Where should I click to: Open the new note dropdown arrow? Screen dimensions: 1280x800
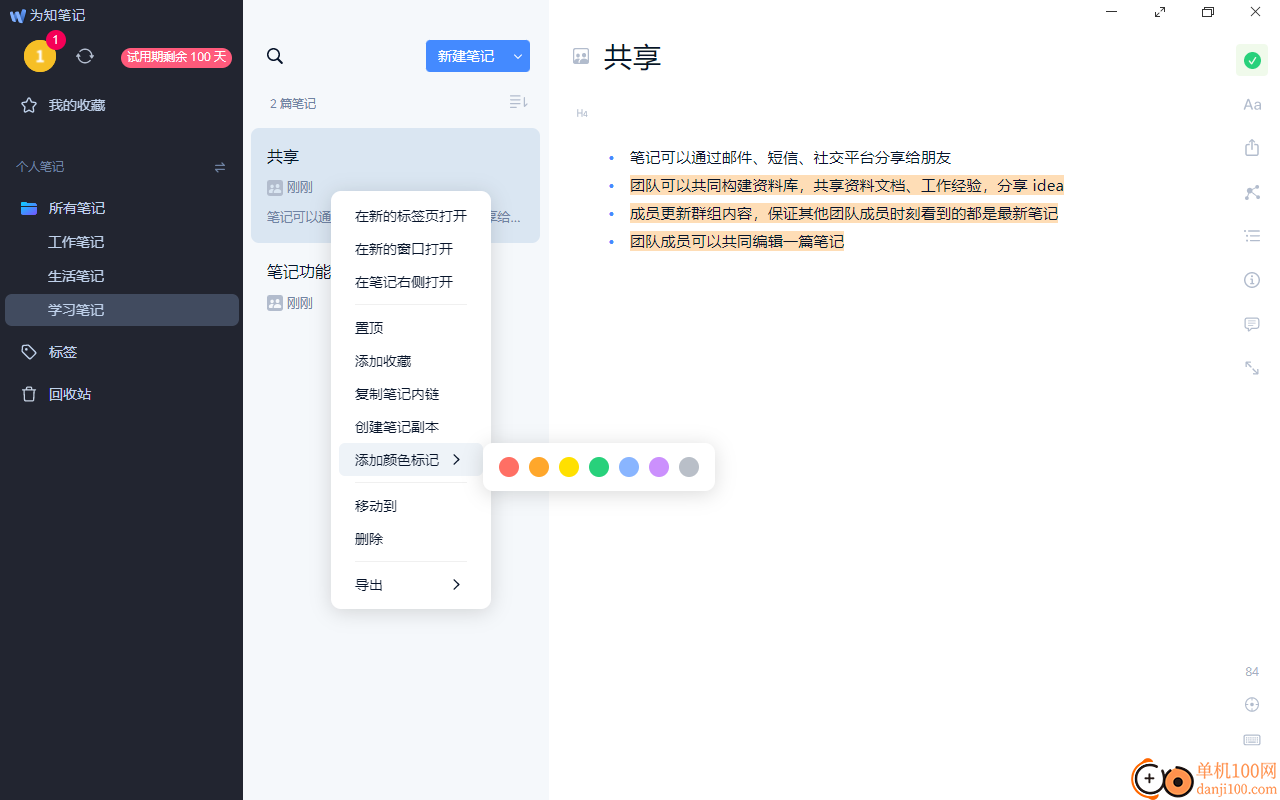(518, 56)
